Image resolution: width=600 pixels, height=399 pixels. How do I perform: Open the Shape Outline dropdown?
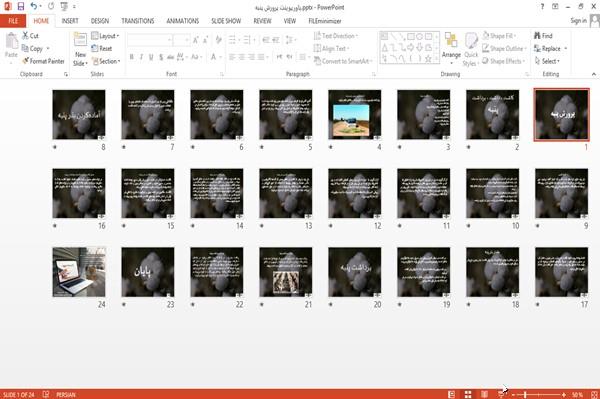click(504, 48)
